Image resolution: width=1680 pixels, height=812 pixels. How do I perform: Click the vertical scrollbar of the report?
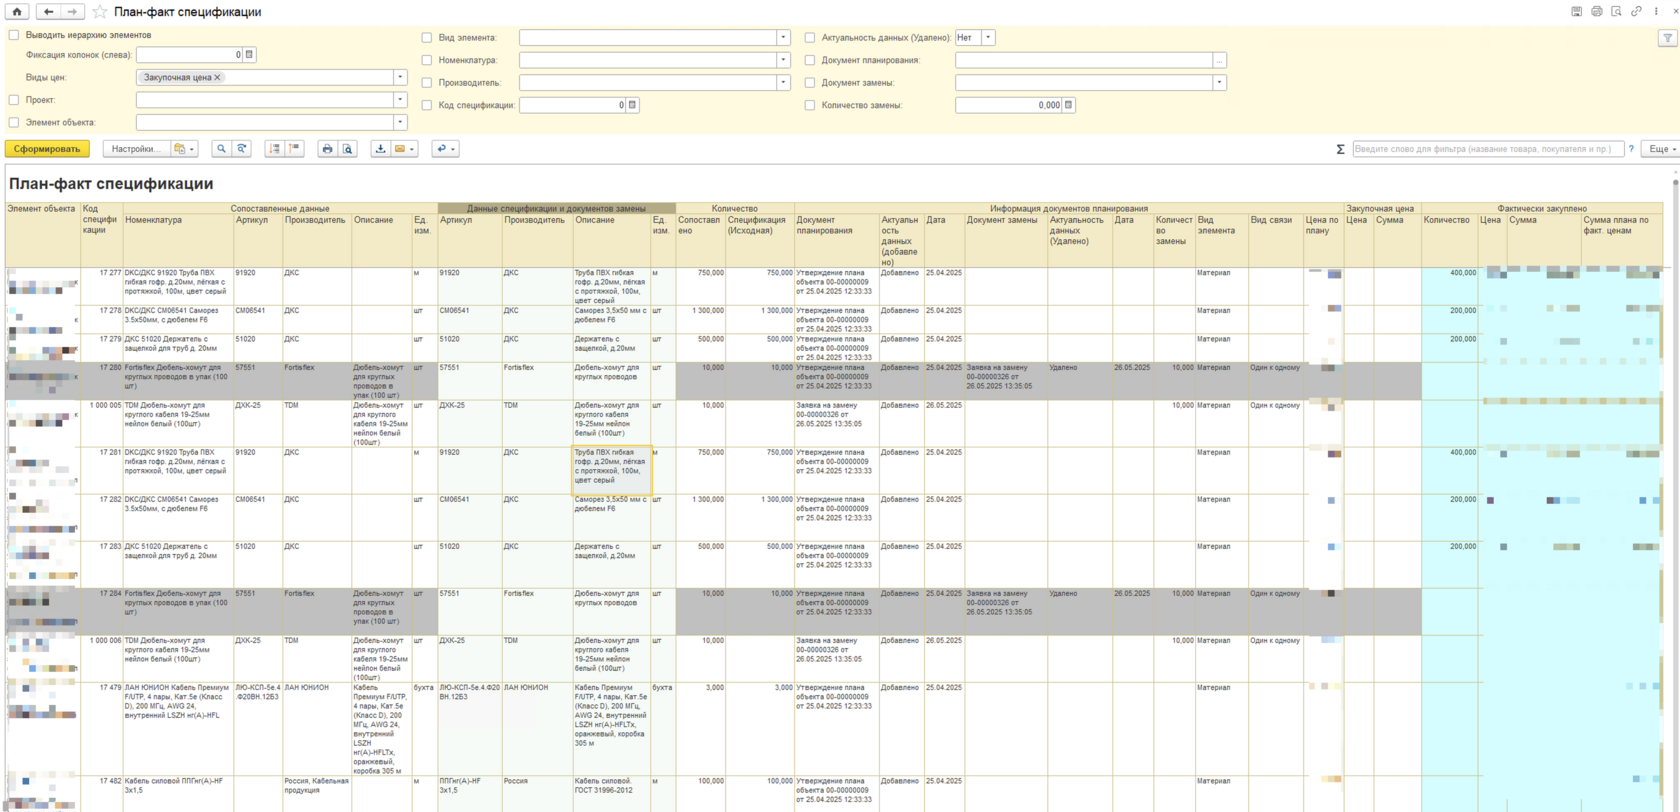point(1675,490)
